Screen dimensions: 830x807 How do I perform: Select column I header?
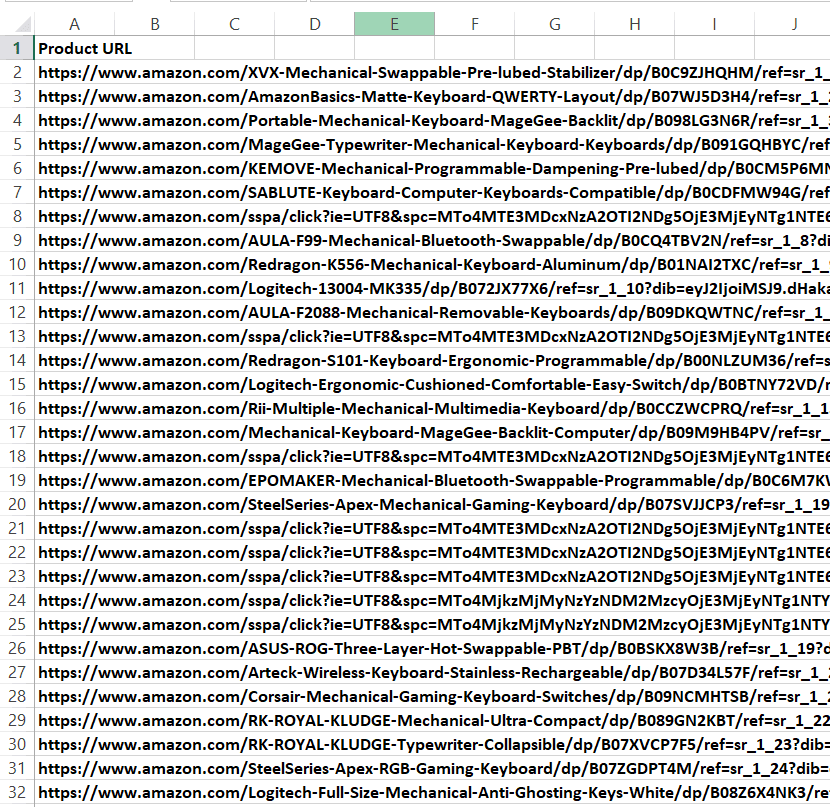[715, 24]
